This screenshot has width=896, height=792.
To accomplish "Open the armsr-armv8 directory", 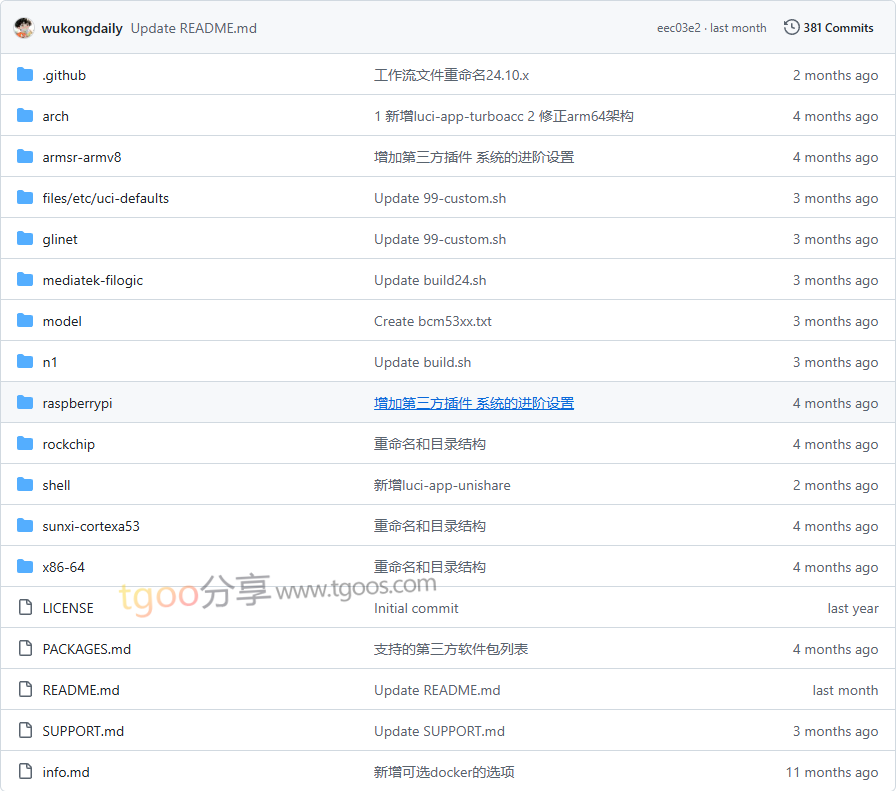I will click(81, 157).
